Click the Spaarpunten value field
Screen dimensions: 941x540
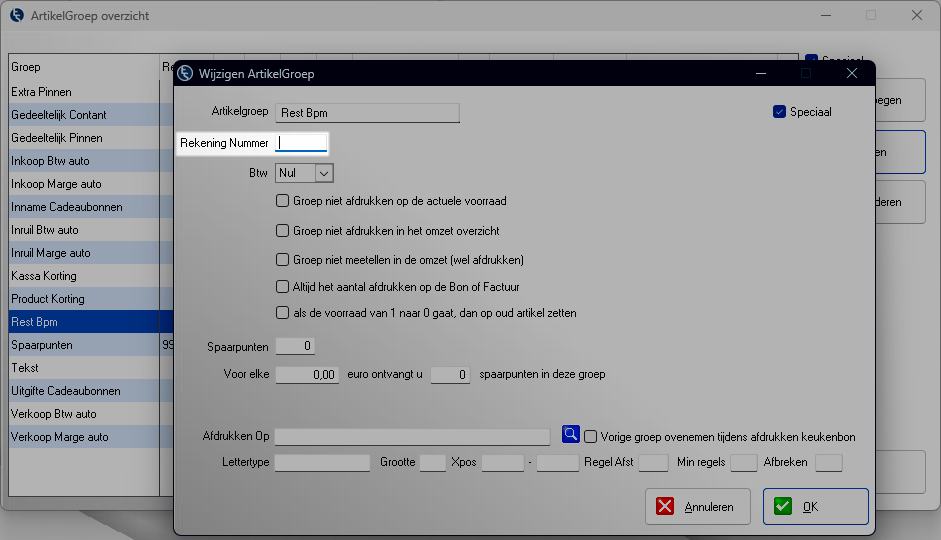click(295, 346)
